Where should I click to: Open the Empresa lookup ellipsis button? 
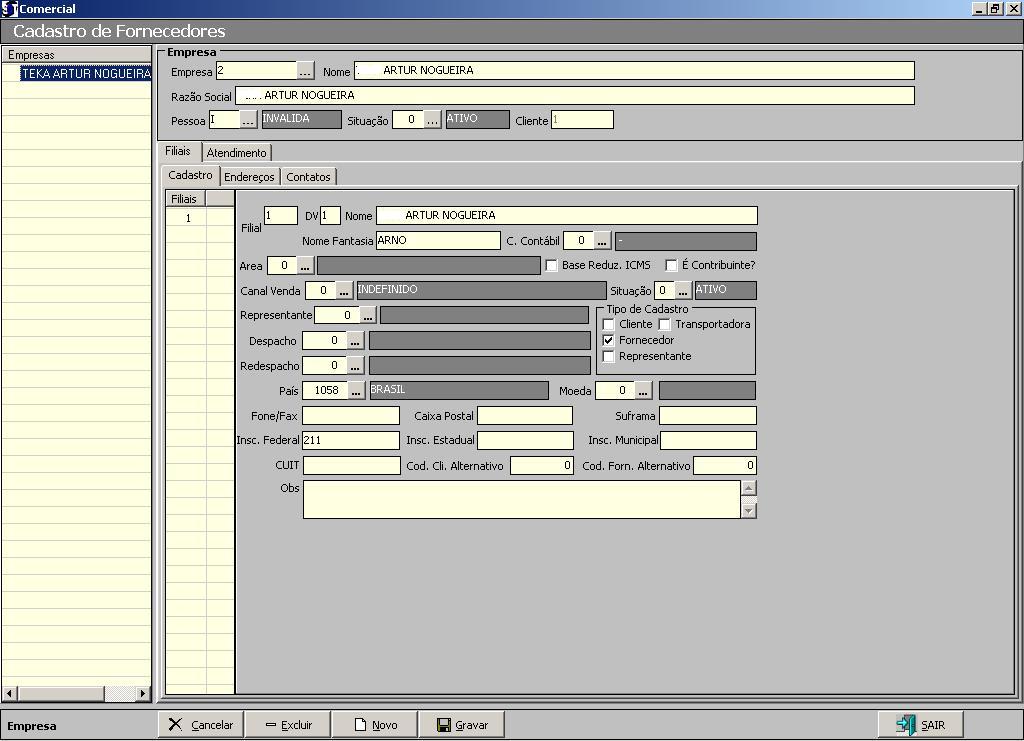click(306, 71)
